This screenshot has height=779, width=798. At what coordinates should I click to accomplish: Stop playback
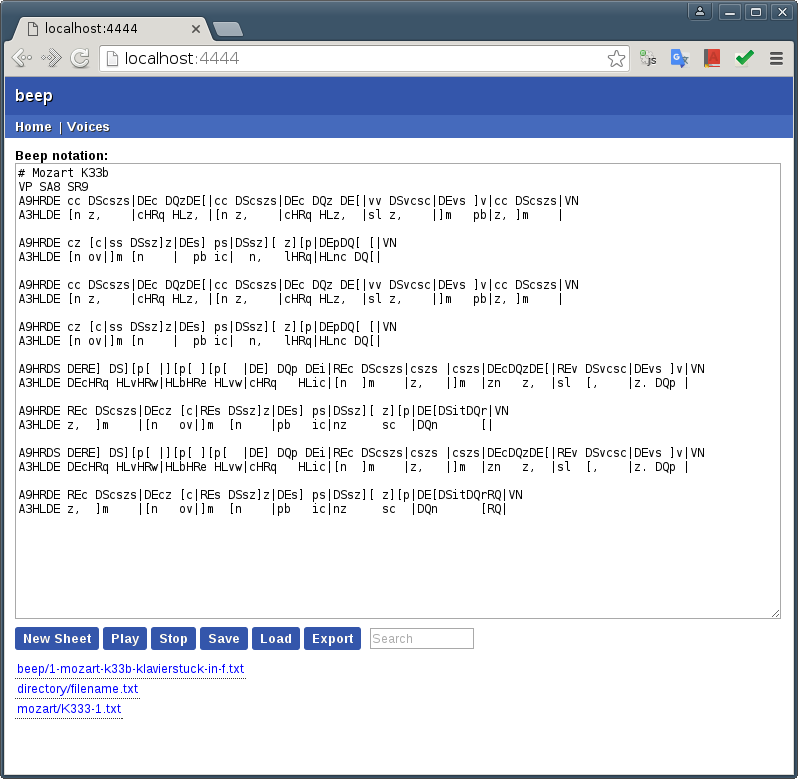point(173,639)
